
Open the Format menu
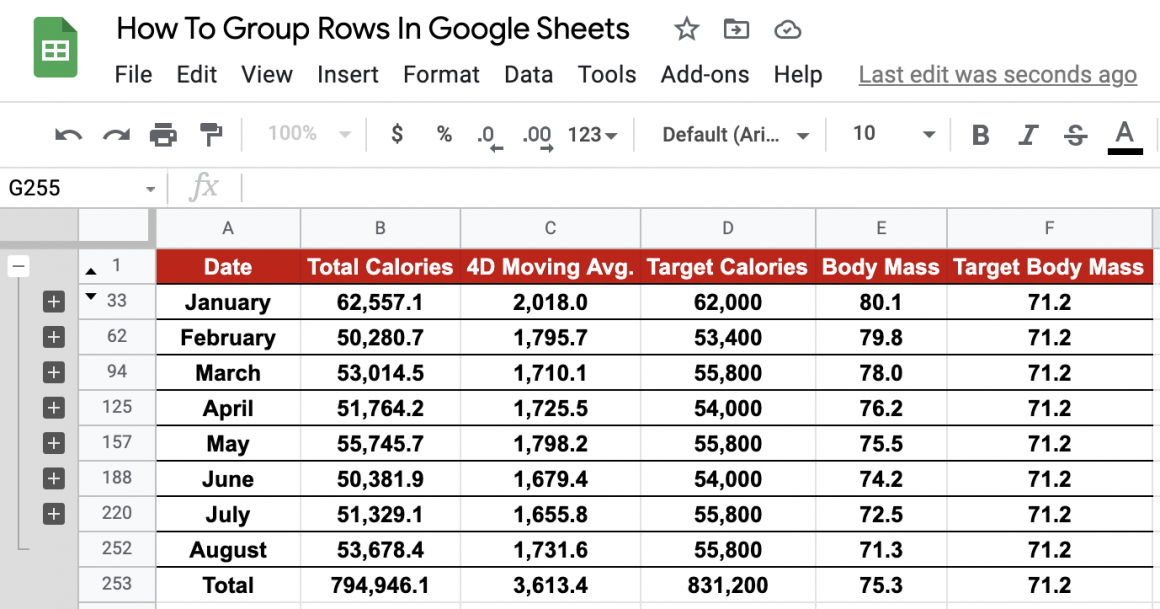(441, 75)
